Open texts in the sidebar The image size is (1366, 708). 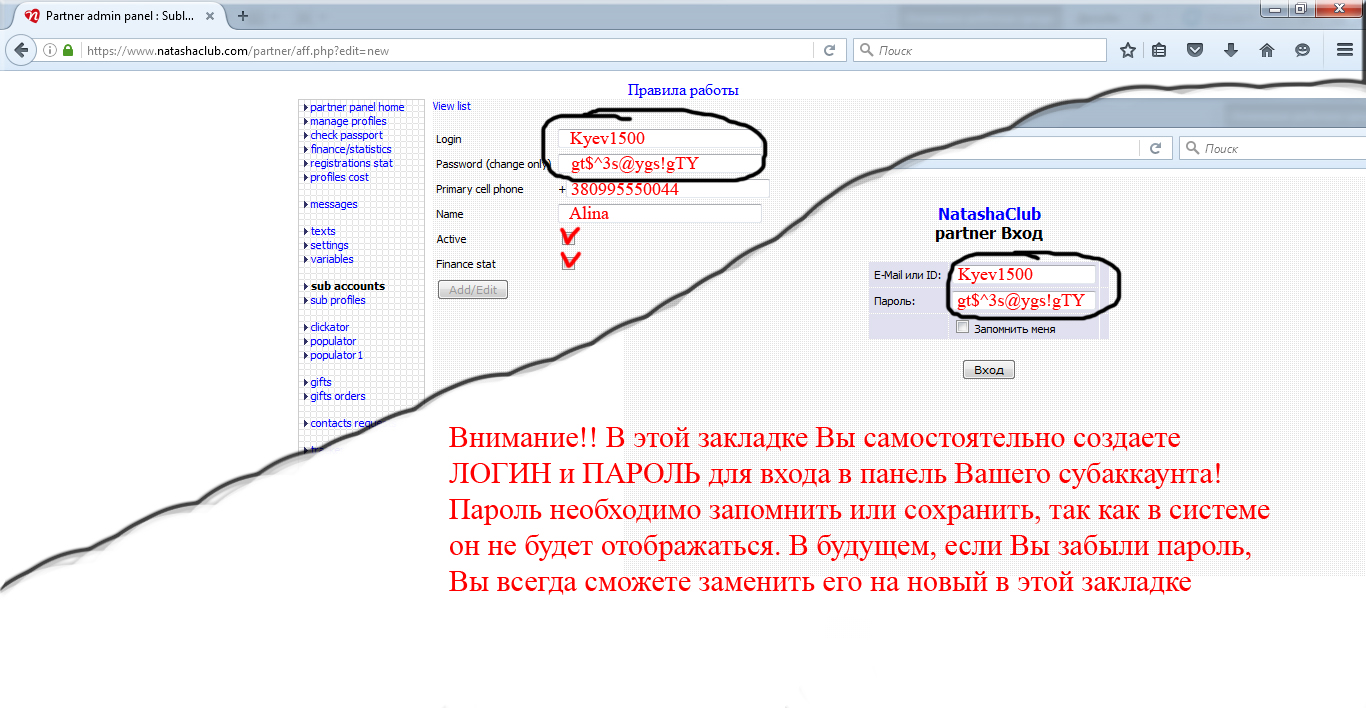coord(323,231)
